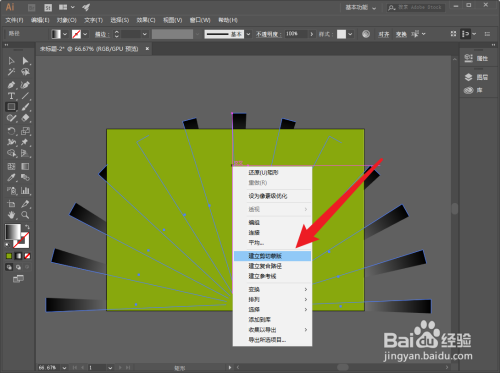
Task: Select the Eyedropper tool
Action: (11, 178)
